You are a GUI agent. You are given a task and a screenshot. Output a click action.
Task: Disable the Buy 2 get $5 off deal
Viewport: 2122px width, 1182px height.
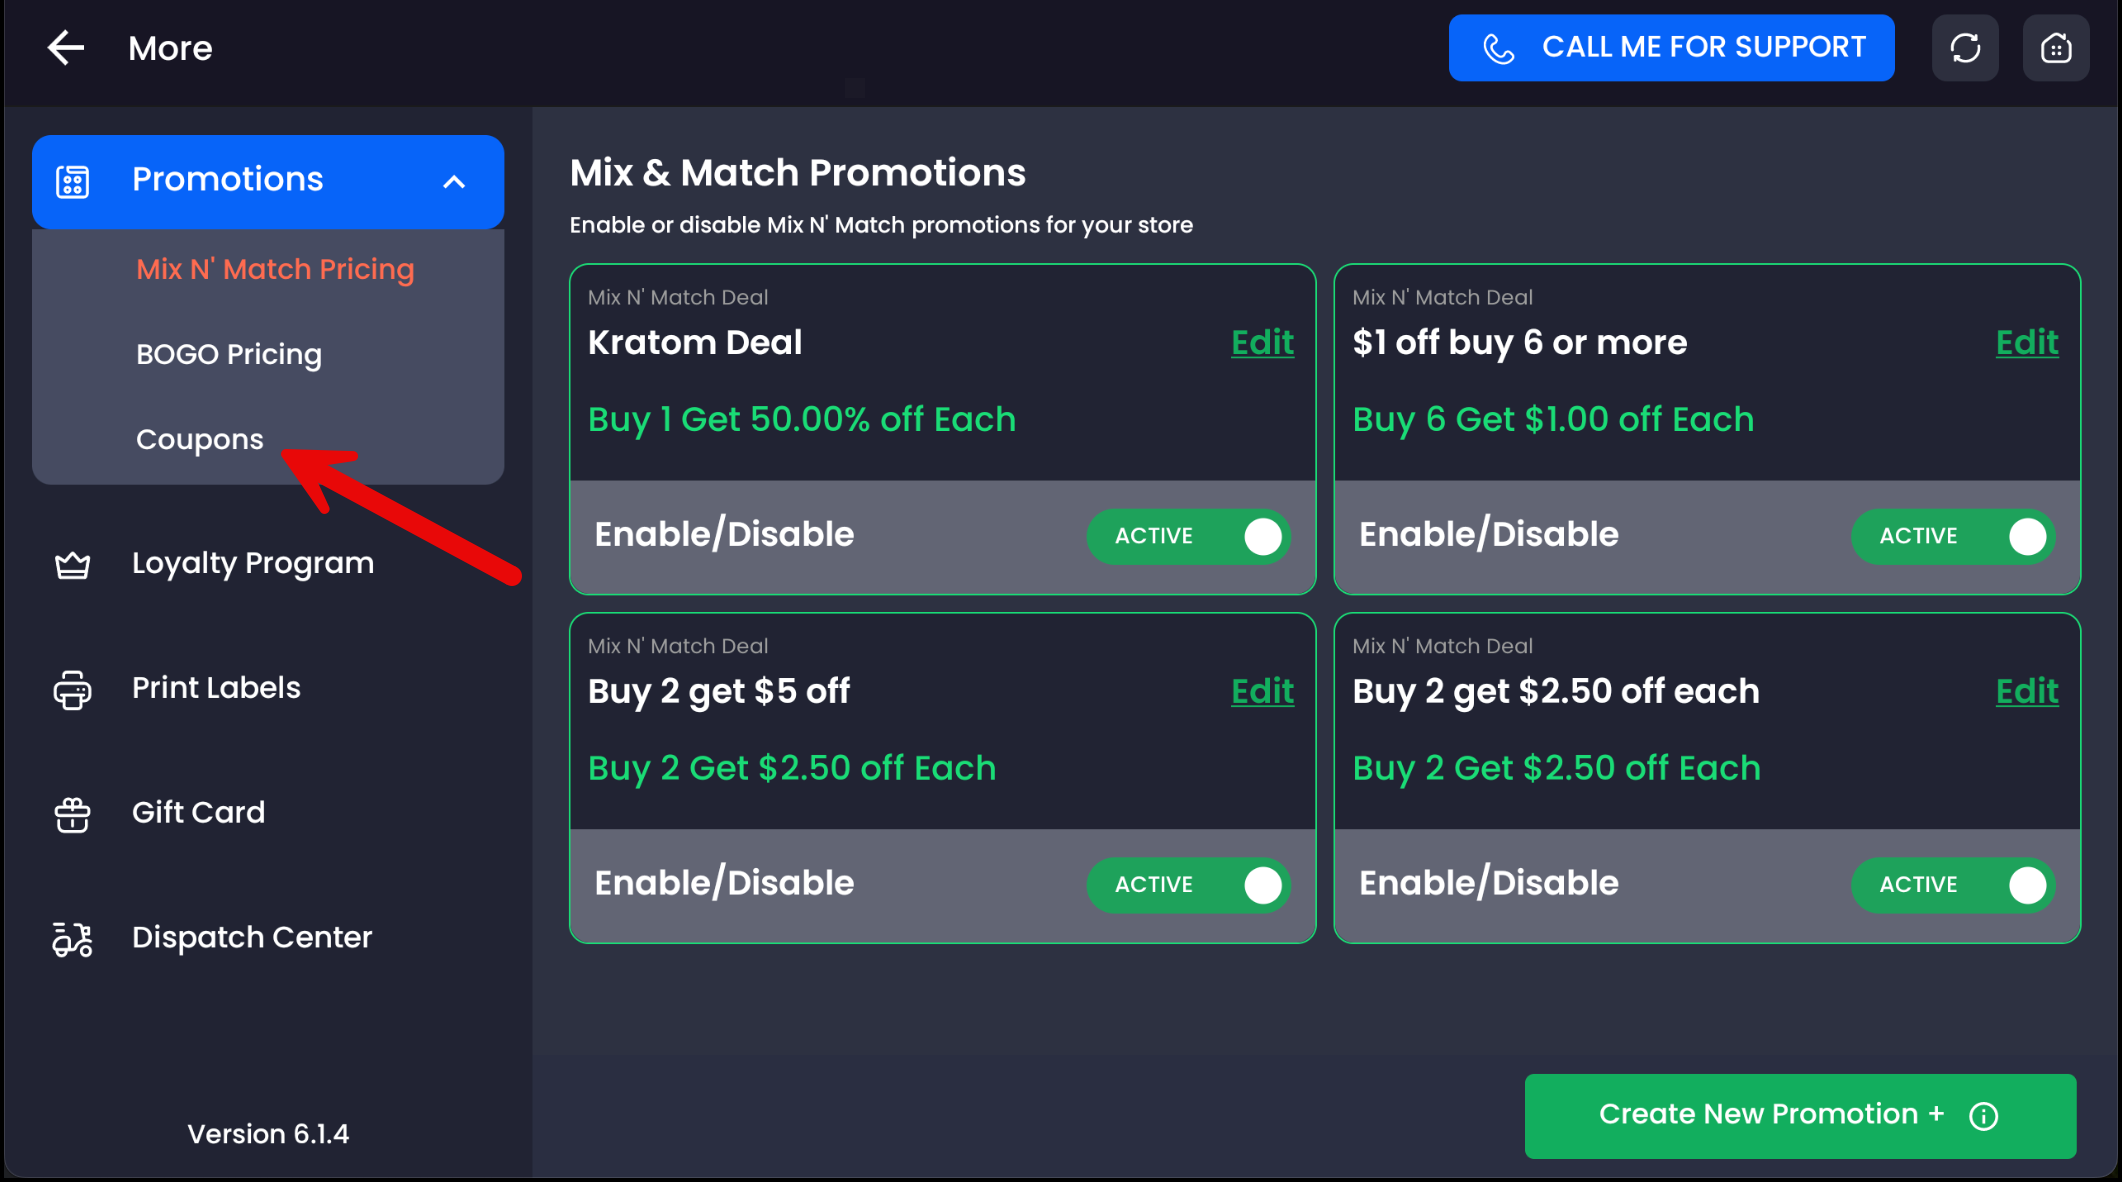(1188, 885)
